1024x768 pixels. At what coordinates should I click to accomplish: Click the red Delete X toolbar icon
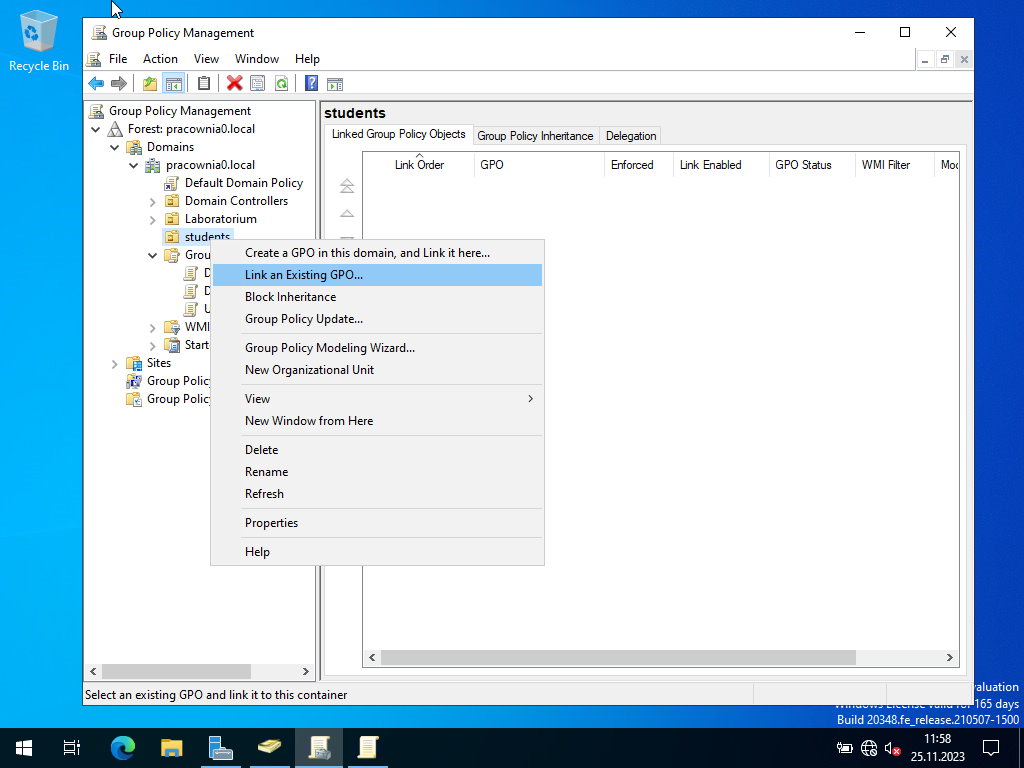pyautogui.click(x=234, y=84)
